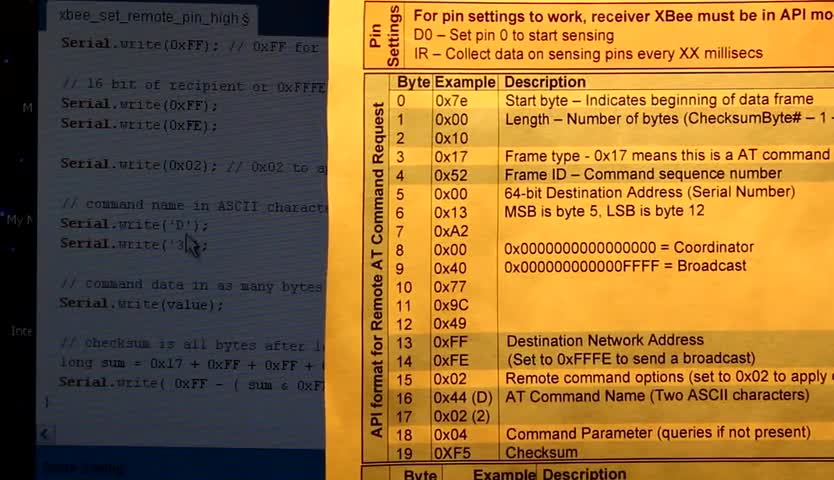The image size is (834, 480).
Task: Click the 'long sum = 0x17 + 0xFF' line
Action: pos(192,364)
